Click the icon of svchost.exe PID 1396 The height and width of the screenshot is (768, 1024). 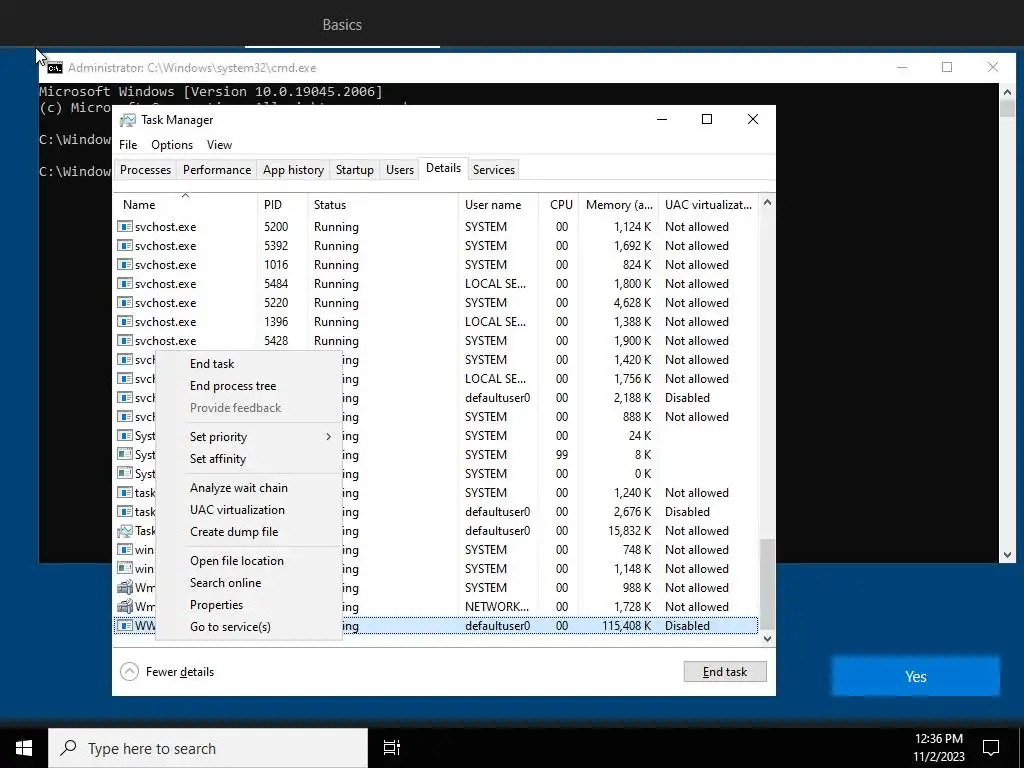click(125, 321)
